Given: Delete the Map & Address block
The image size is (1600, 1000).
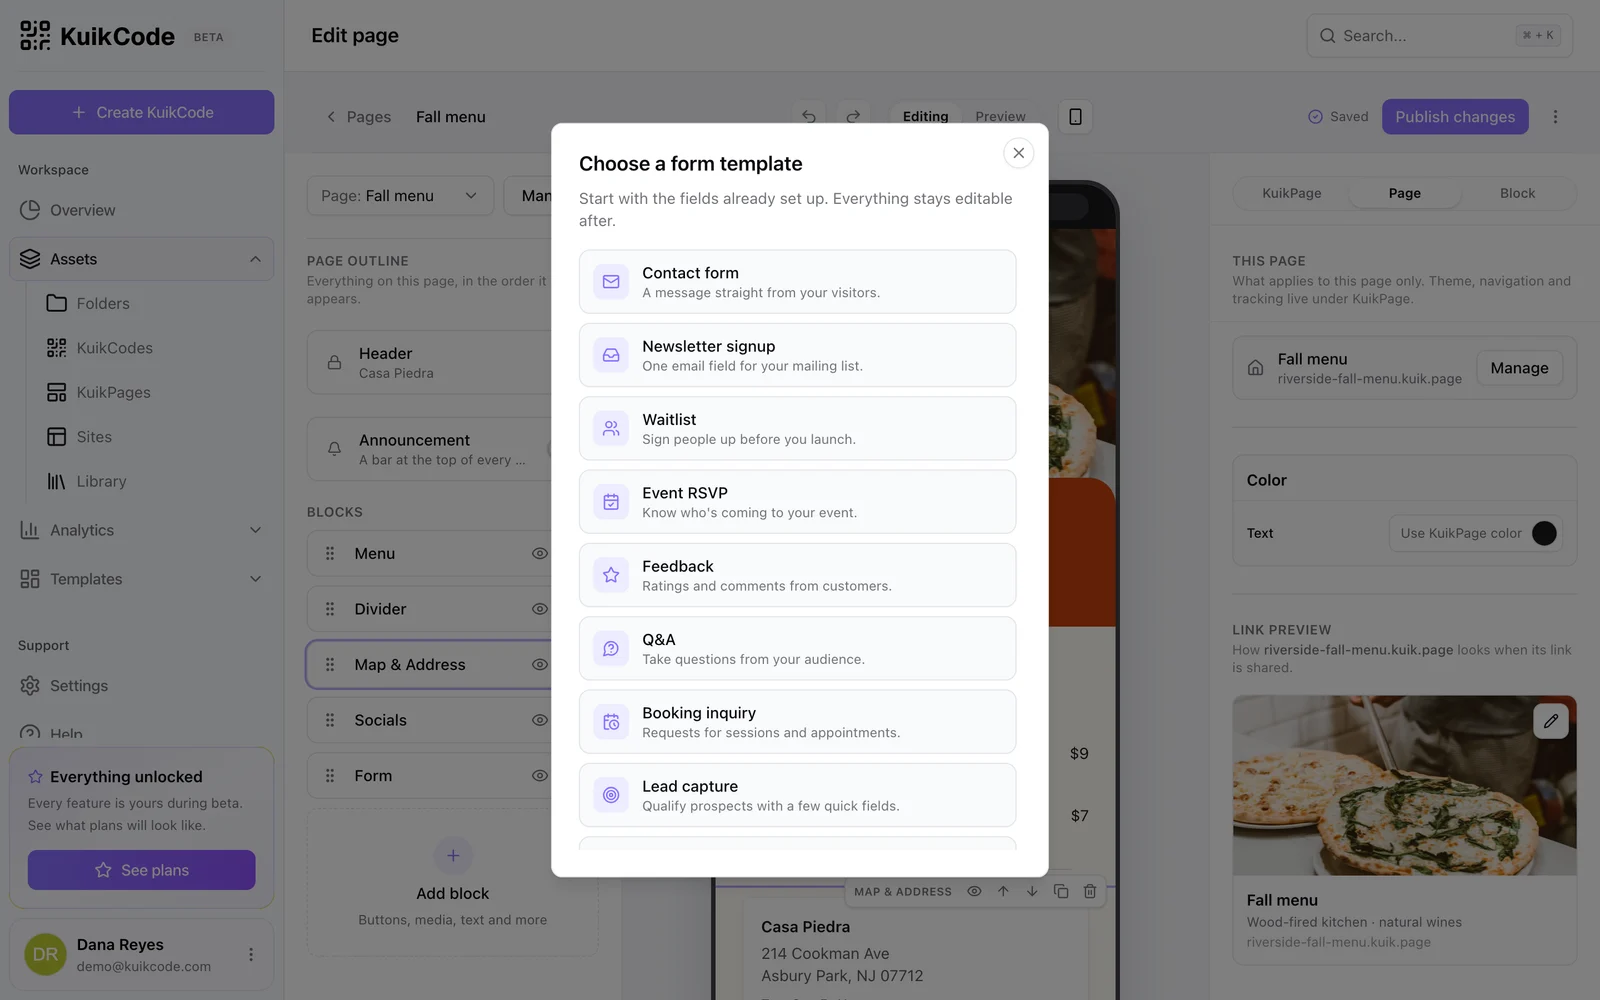Looking at the screenshot, I should pyautogui.click(x=1090, y=891).
